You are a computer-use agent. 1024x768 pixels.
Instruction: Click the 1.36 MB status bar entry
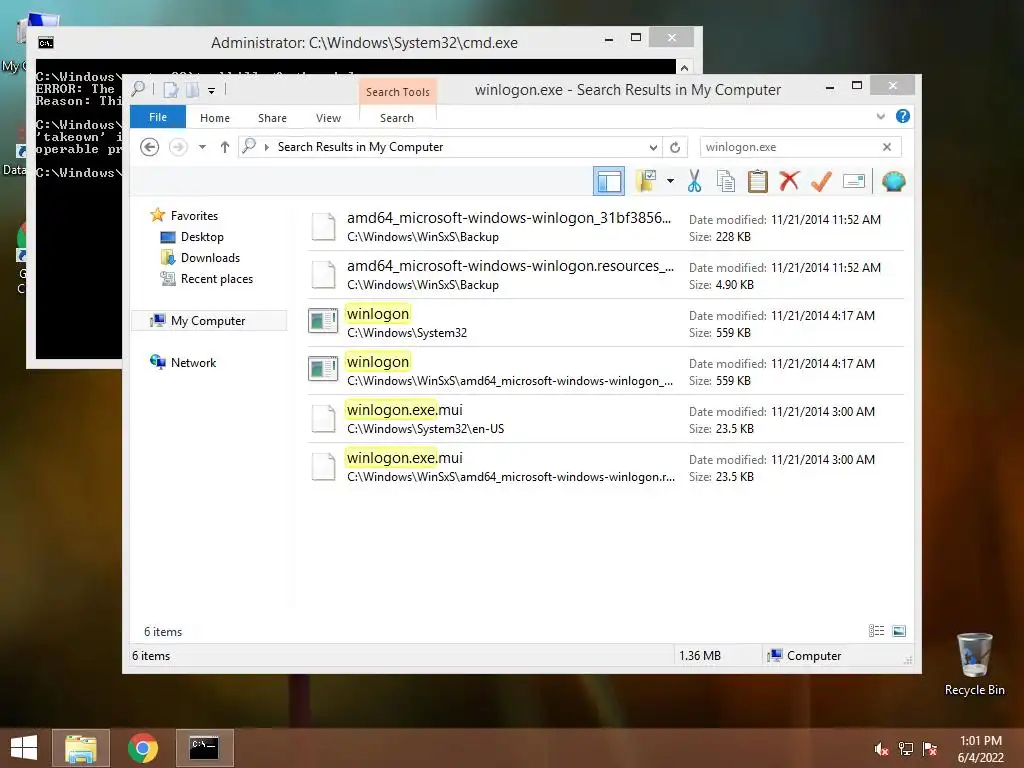coord(700,656)
